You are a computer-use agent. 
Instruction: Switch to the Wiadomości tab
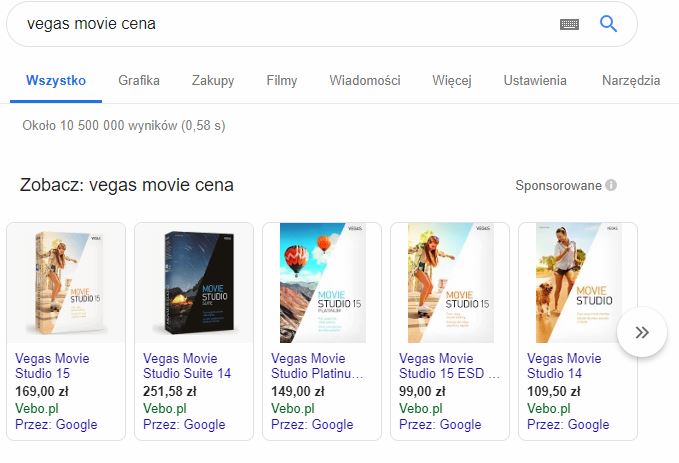pos(365,81)
